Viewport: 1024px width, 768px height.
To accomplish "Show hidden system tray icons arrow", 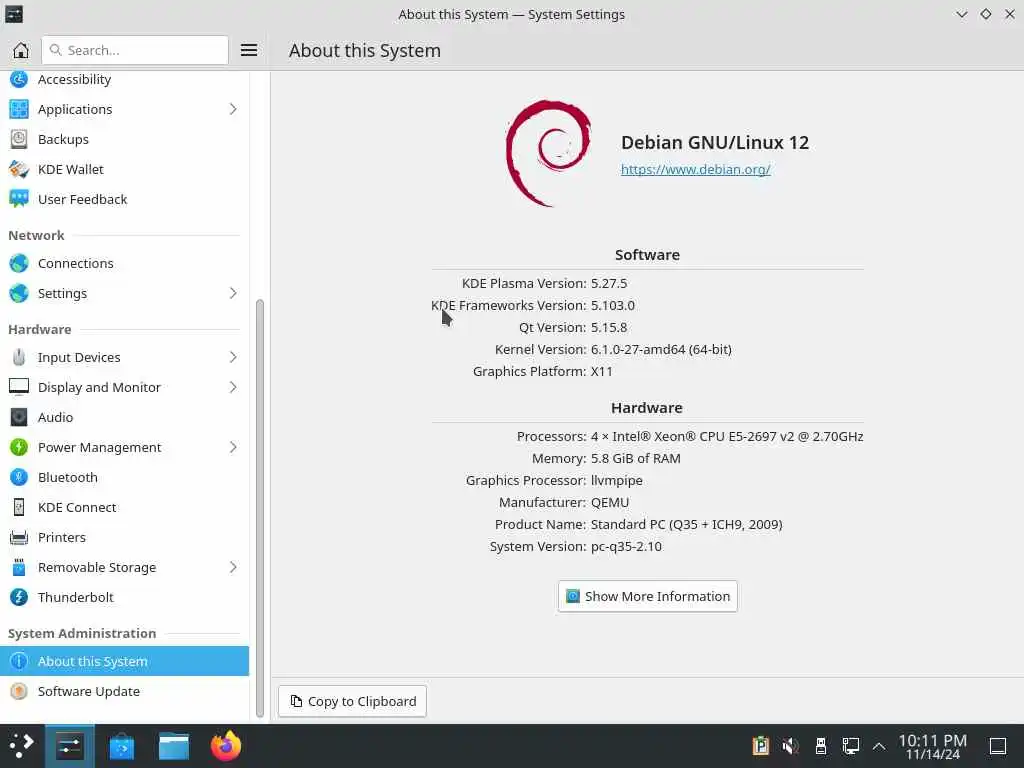I will (x=879, y=746).
